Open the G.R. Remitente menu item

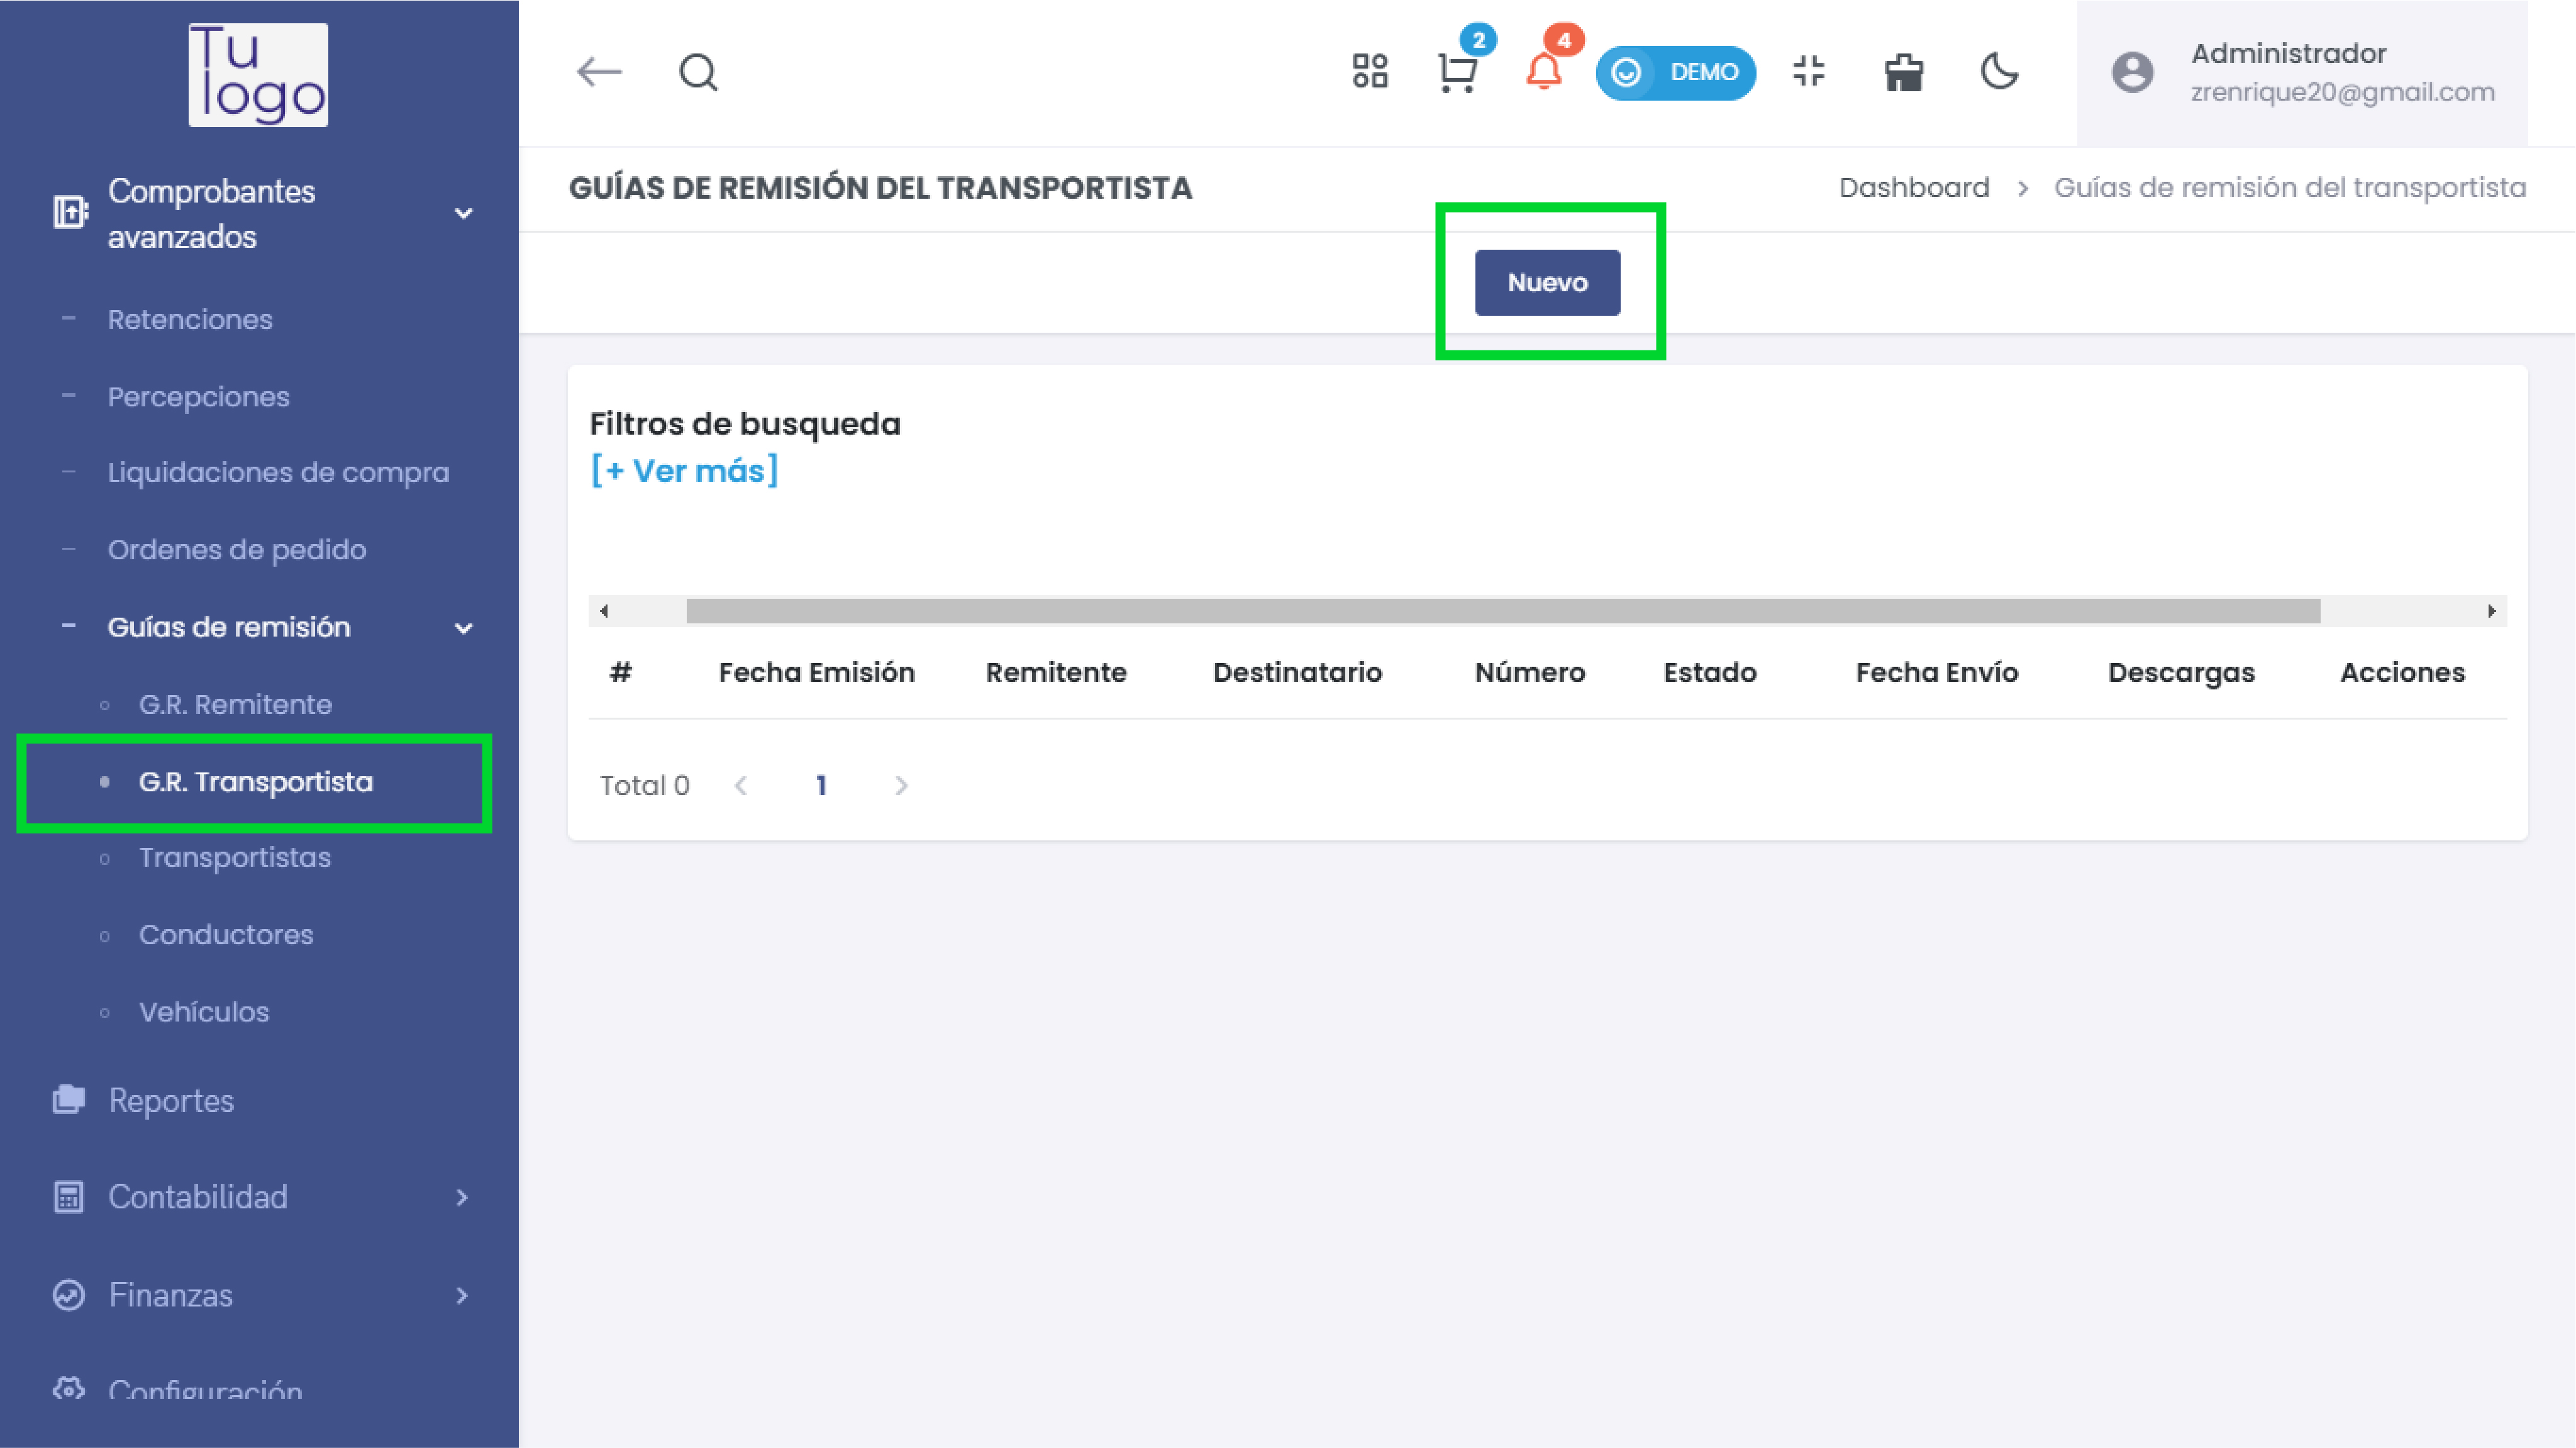click(x=235, y=704)
